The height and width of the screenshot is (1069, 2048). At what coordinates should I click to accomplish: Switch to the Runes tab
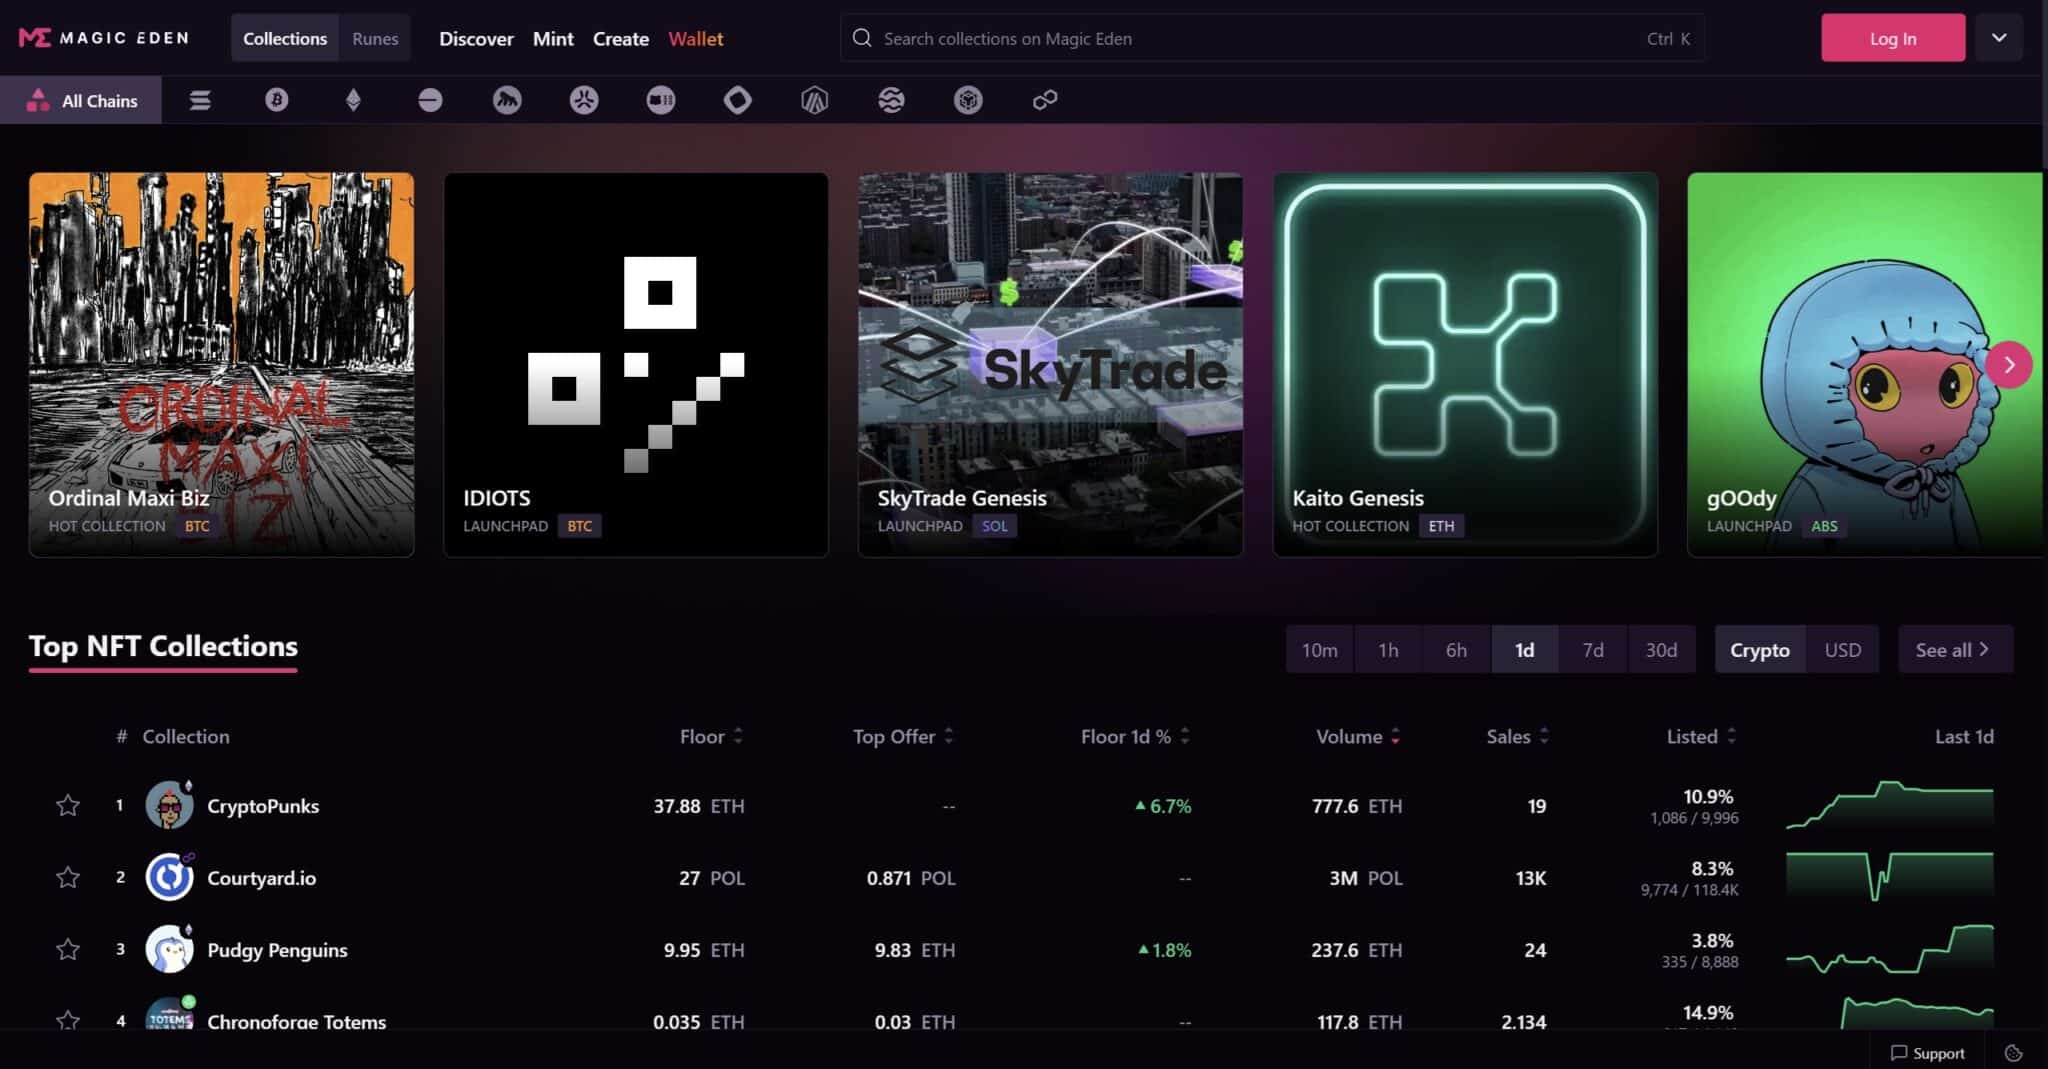(374, 38)
